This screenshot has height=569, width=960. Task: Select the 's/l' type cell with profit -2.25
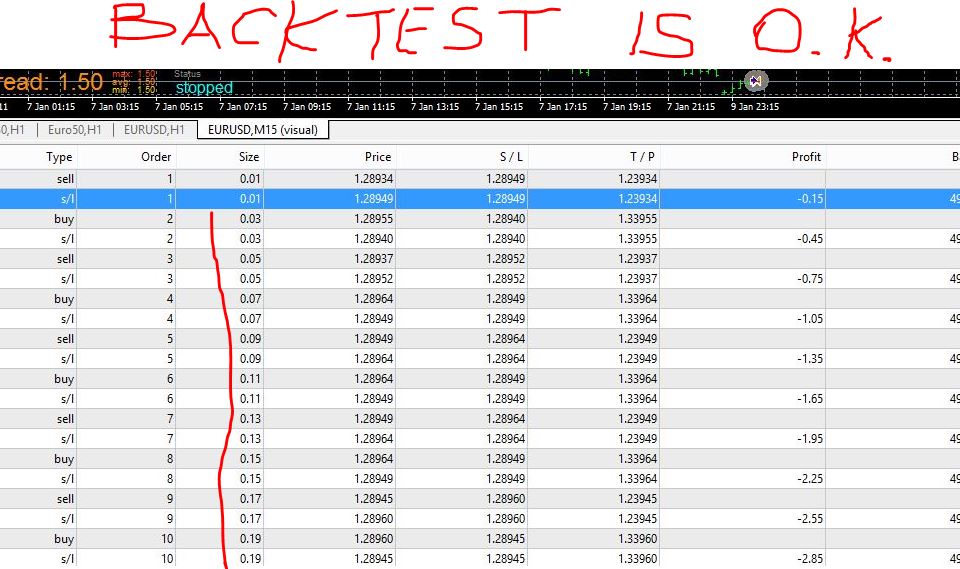(x=67, y=479)
